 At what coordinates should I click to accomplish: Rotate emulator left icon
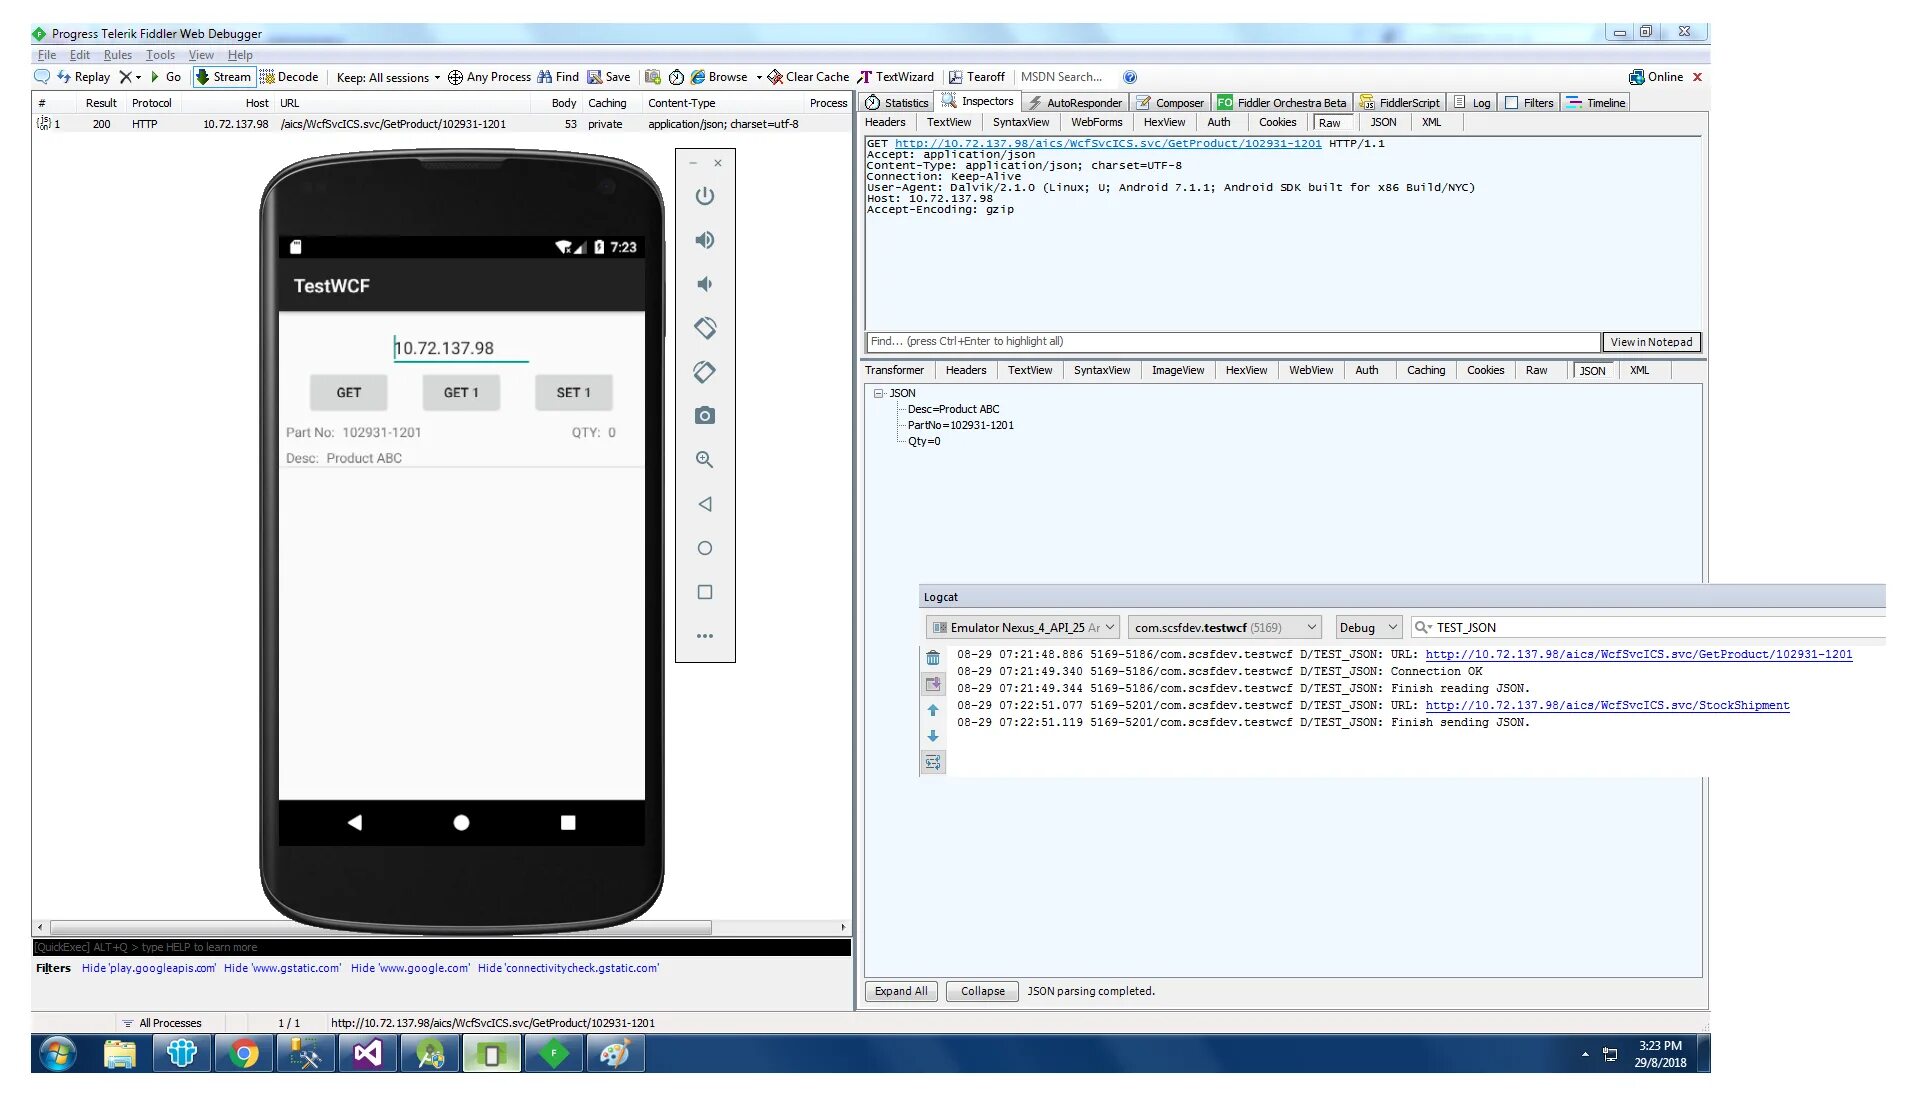(x=705, y=328)
